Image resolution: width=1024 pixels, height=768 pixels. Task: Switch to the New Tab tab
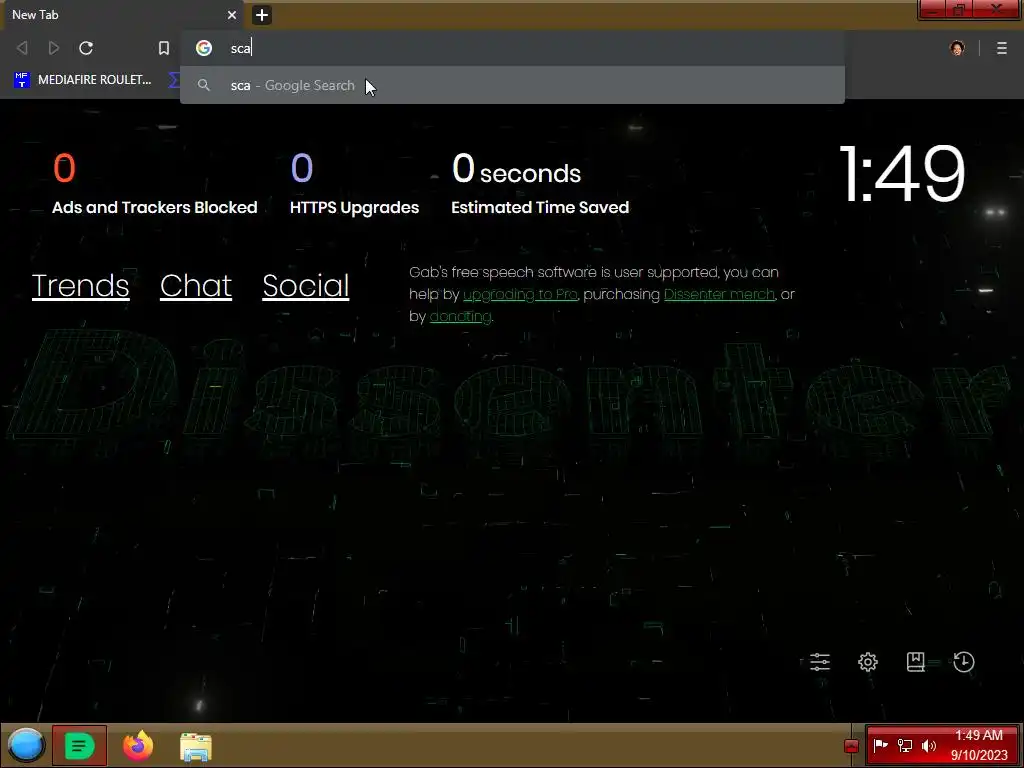click(121, 14)
